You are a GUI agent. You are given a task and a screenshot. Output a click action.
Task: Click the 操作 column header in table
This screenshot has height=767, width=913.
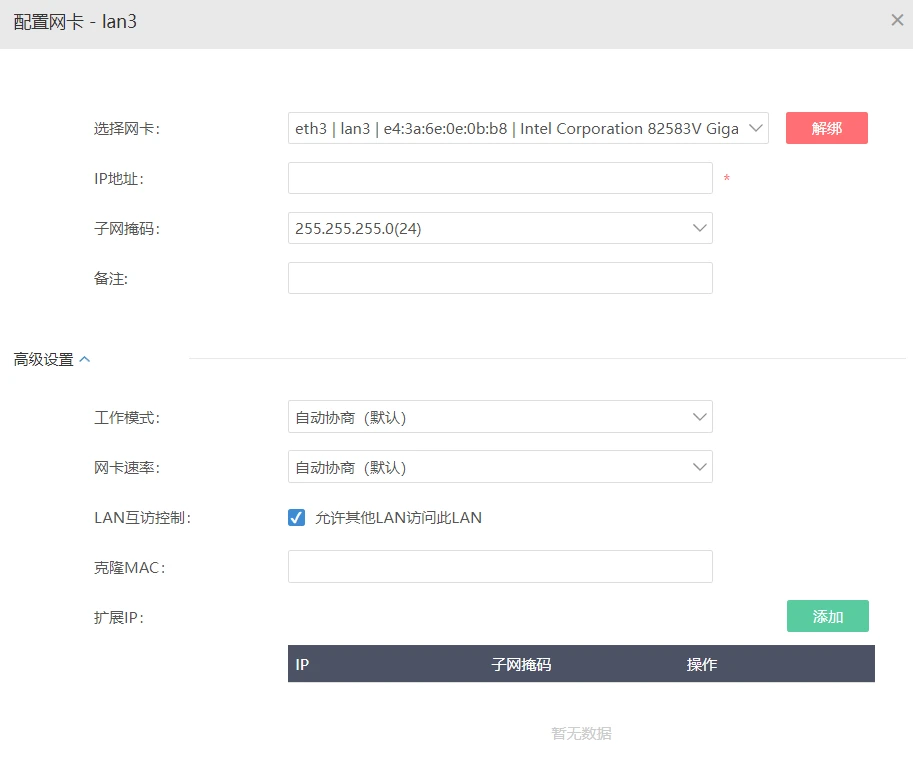click(702, 665)
